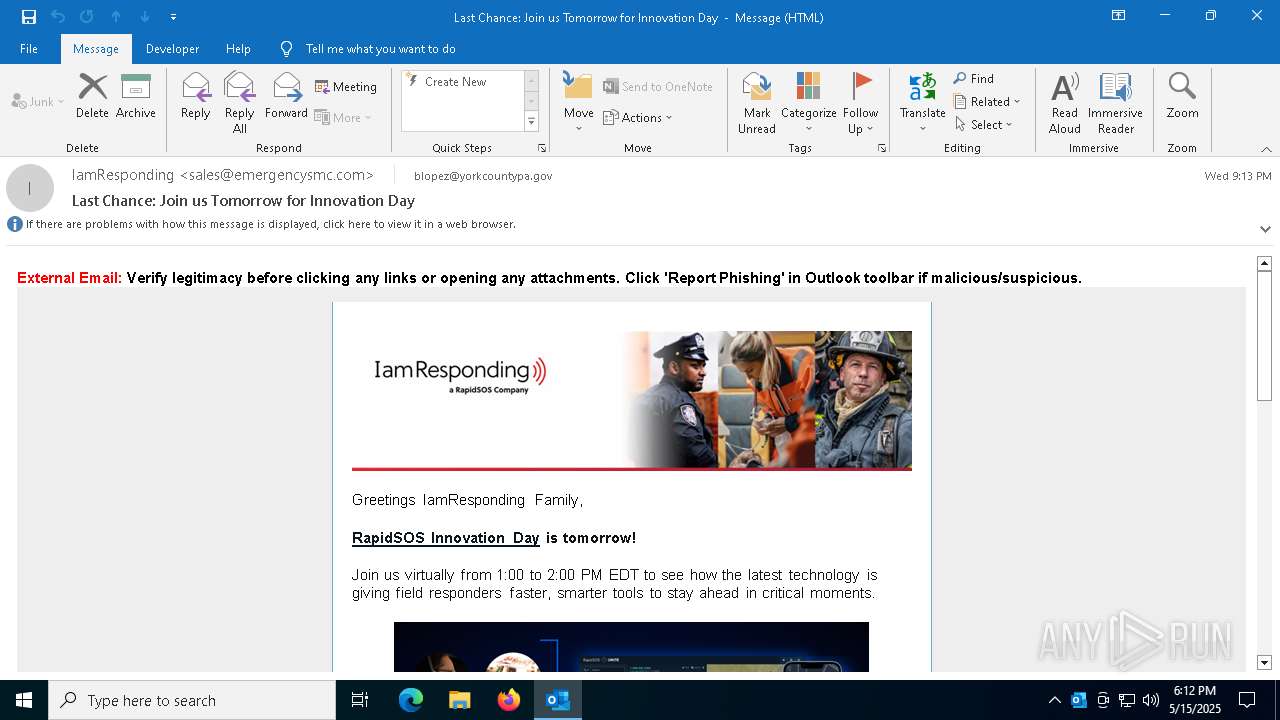Open the Categorize color menu
1280x720 pixels.
point(808,103)
